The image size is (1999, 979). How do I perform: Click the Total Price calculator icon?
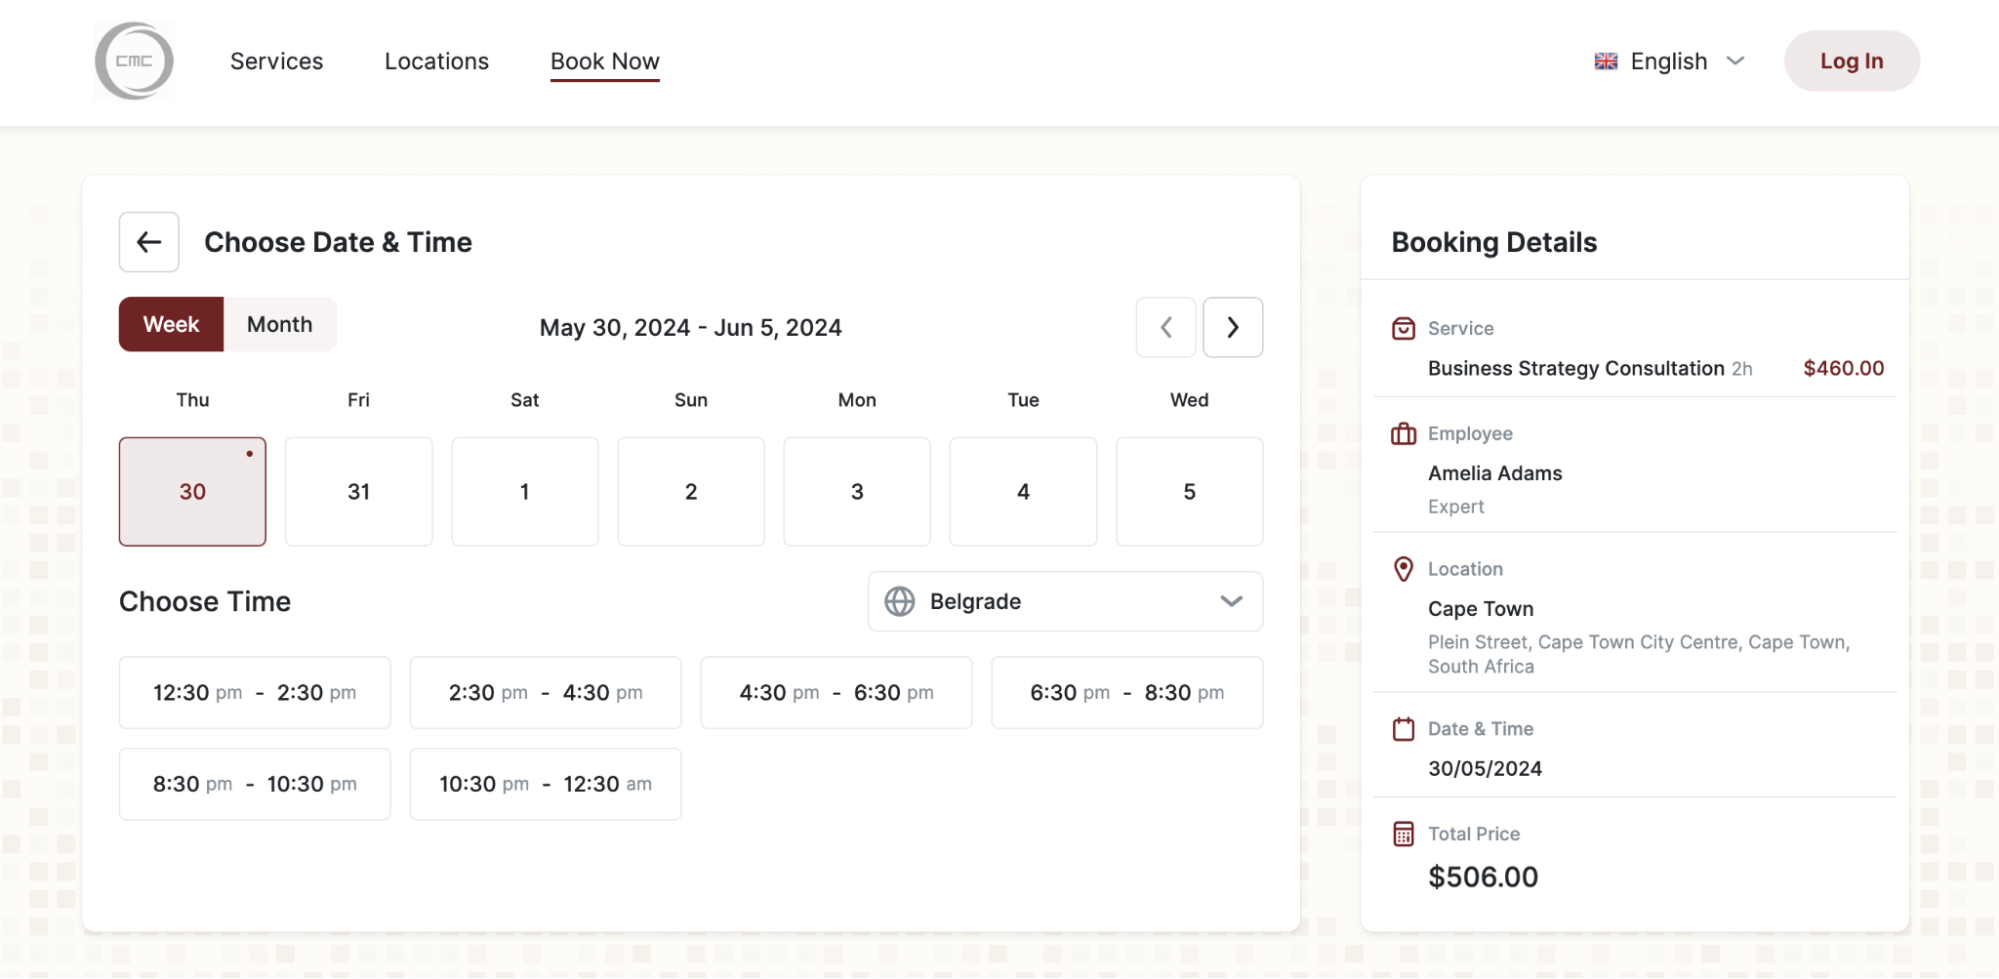pos(1404,834)
